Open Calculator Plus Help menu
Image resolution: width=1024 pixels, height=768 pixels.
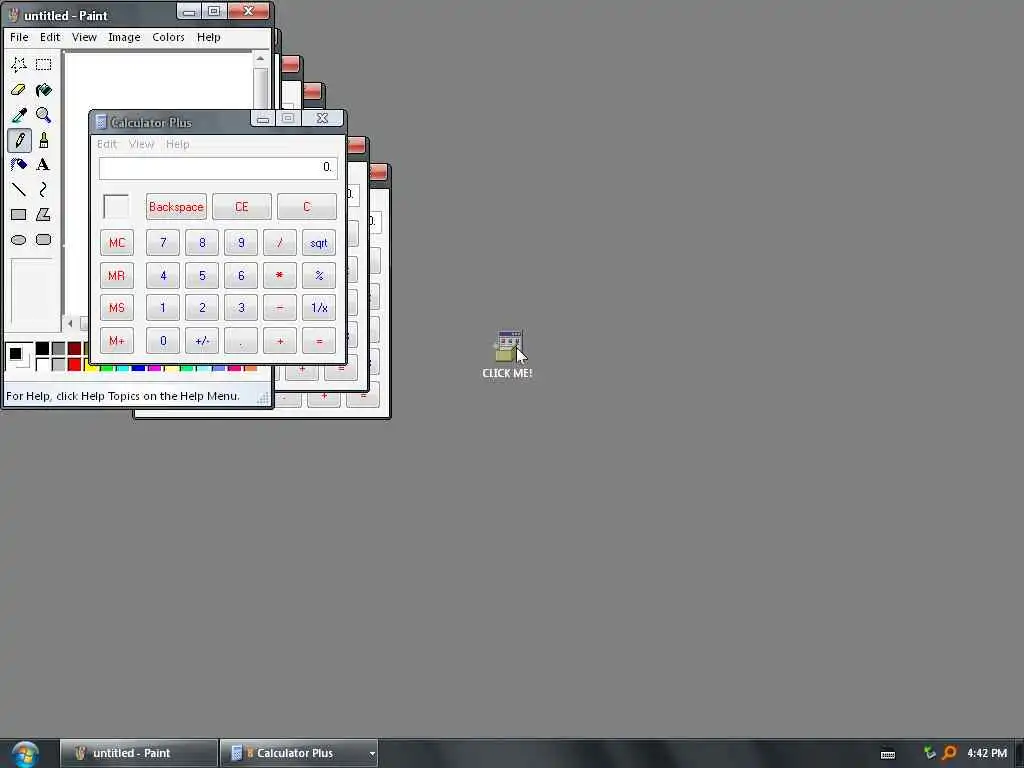(x=178, y=144)
